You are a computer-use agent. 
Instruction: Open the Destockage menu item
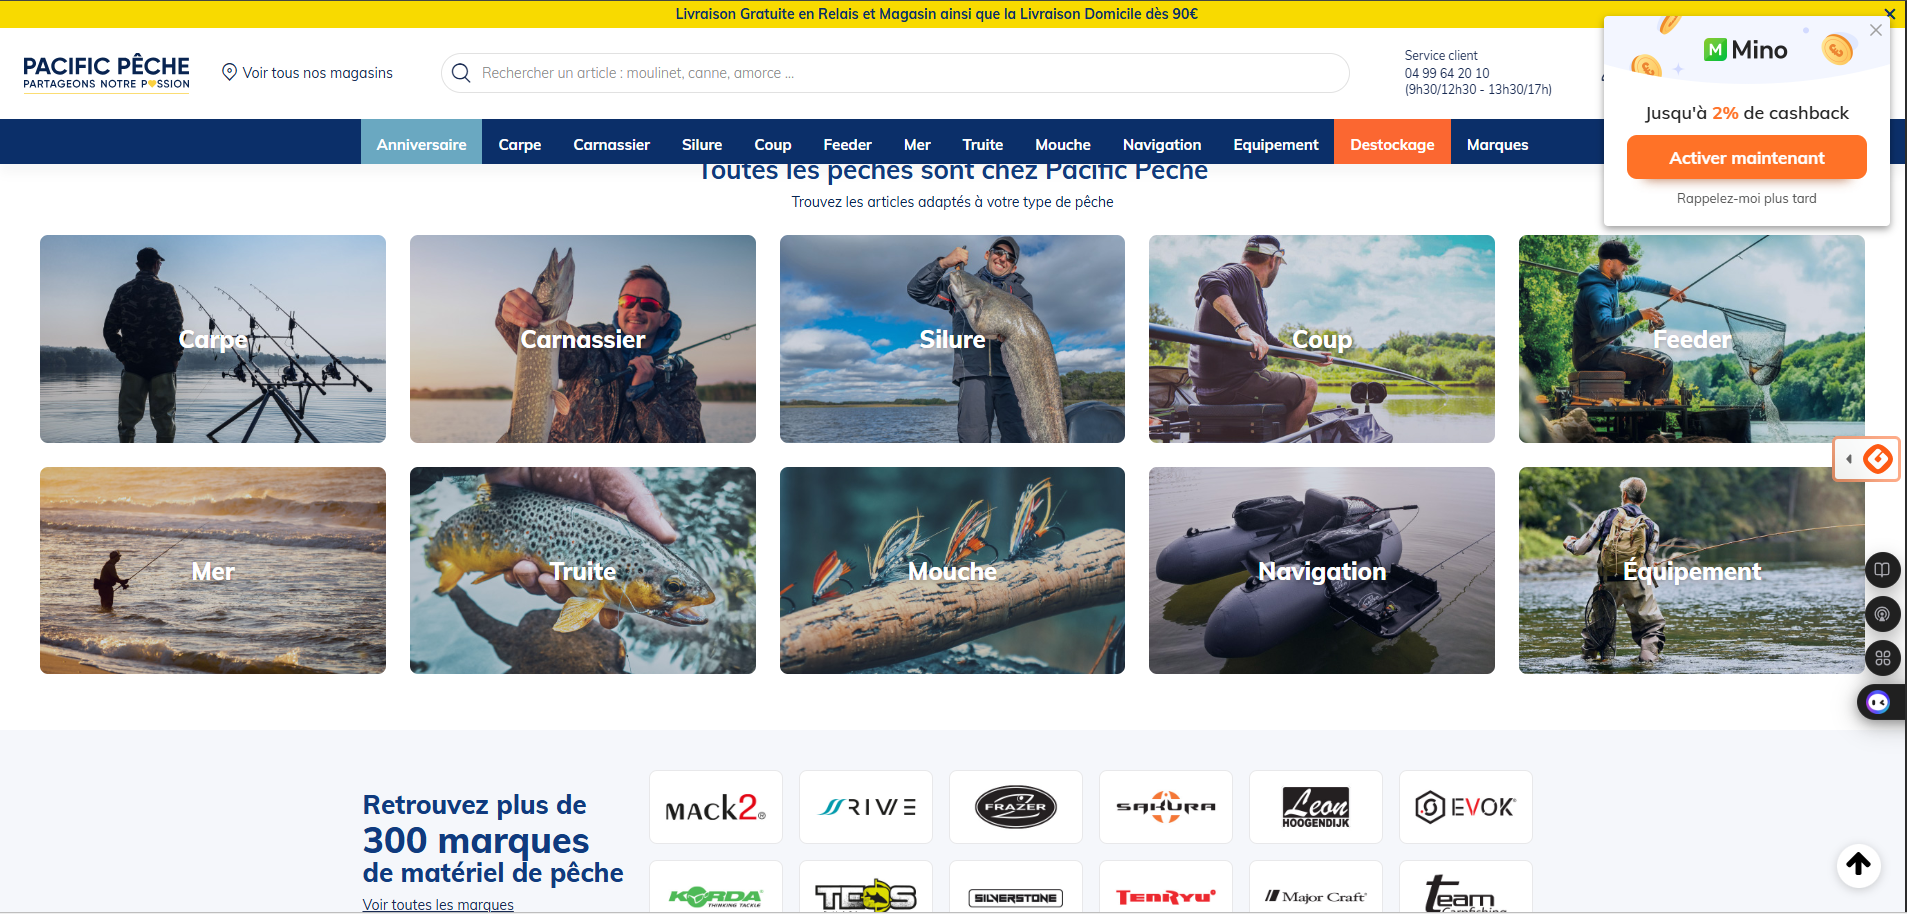coord(1392,144)
